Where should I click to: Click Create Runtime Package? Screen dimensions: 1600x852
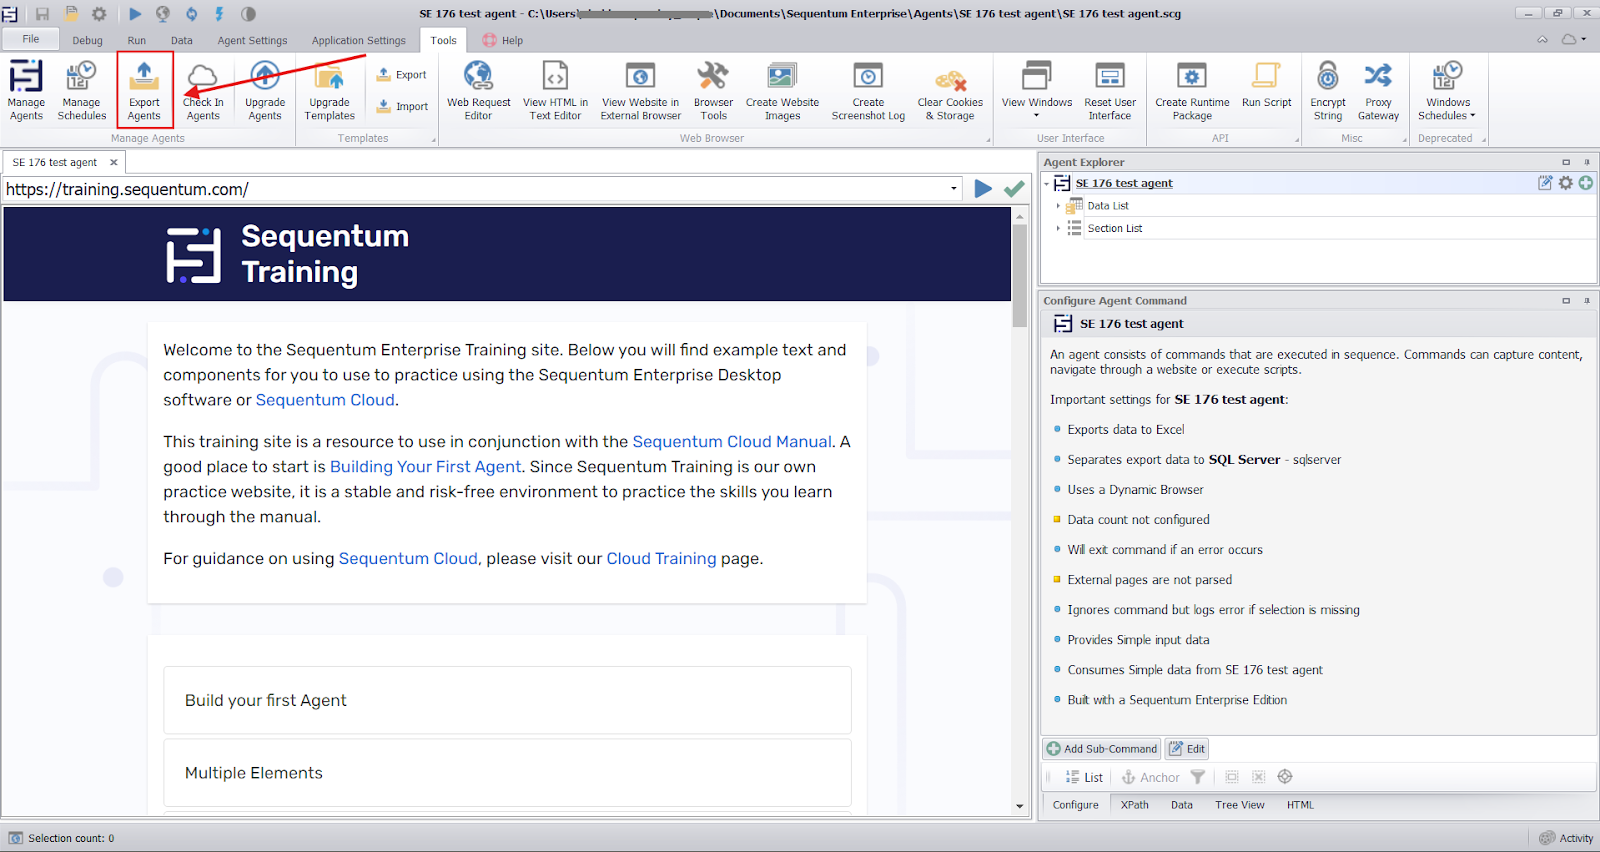point(1192,90)
